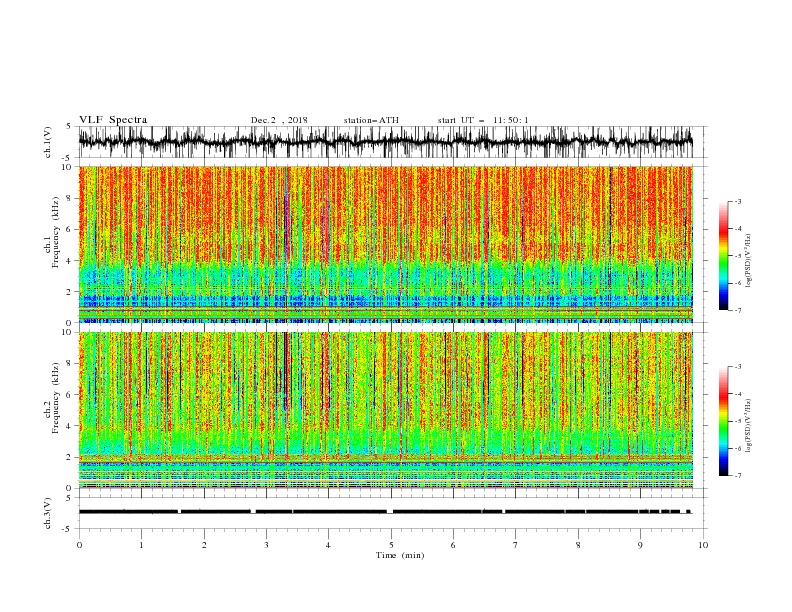
Task: Click the ch.3 black signal trace
Action: coord(385,512)
